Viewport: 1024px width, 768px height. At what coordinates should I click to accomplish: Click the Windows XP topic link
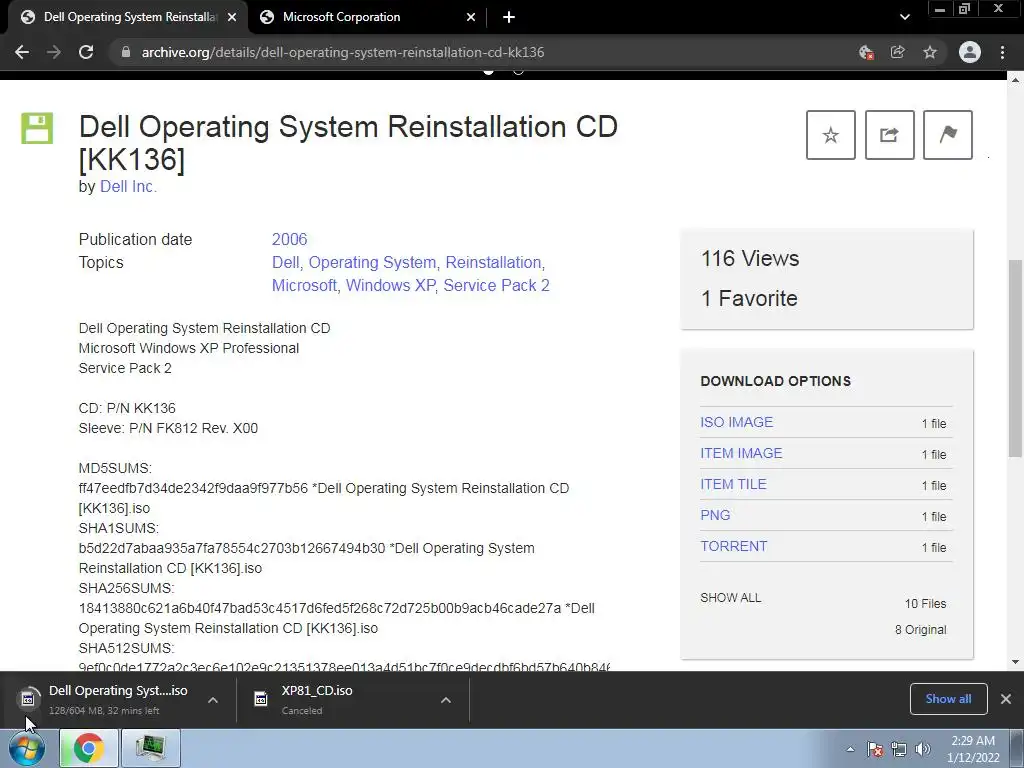[390, 285]
